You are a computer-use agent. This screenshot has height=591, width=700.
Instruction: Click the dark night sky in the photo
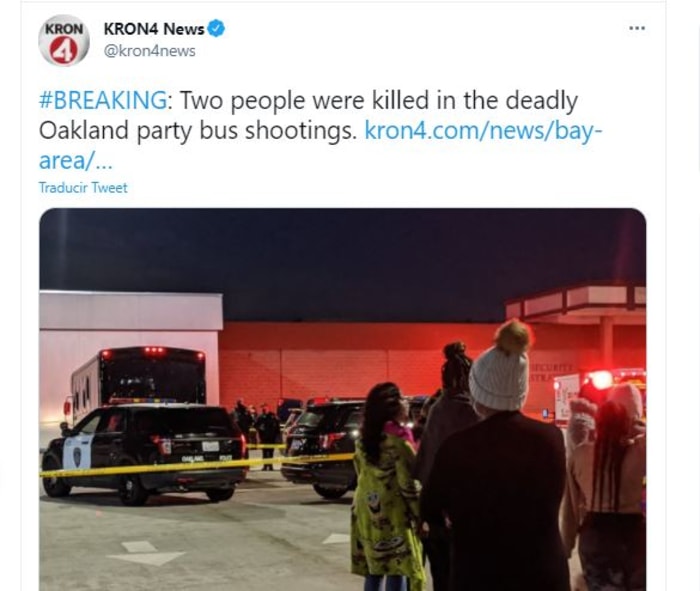pyautogui.click(x=342, y=259)
